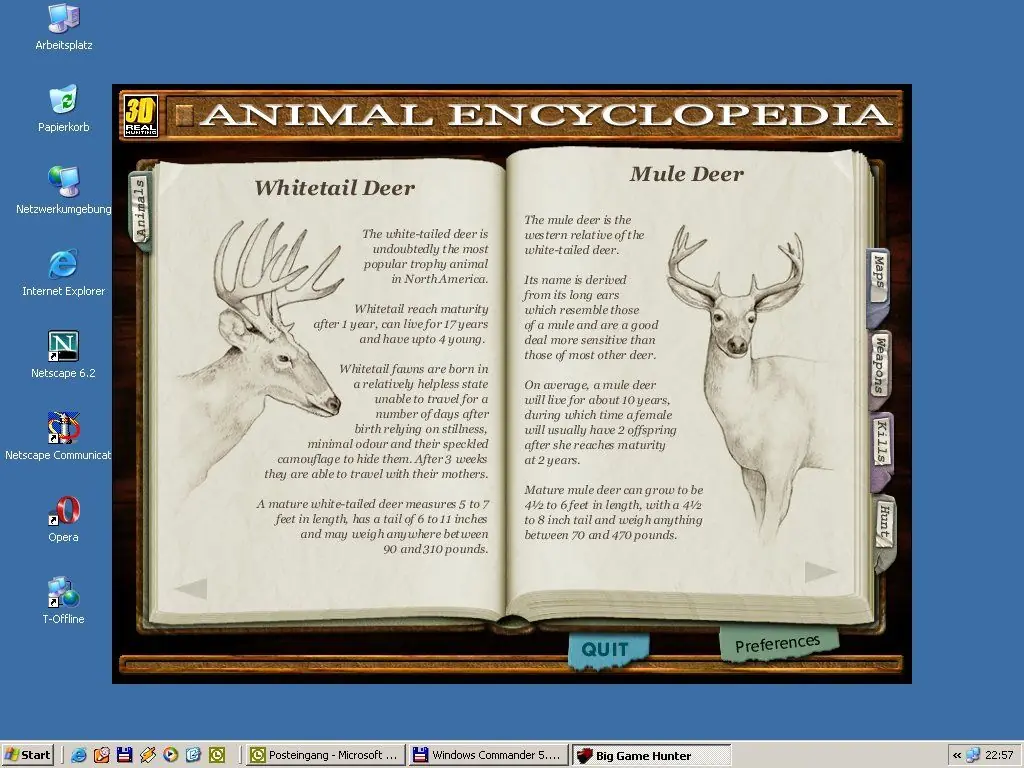Turn to the next encyclopedia page
Screen dimensions: 1024x768
(x=820, y=571)
